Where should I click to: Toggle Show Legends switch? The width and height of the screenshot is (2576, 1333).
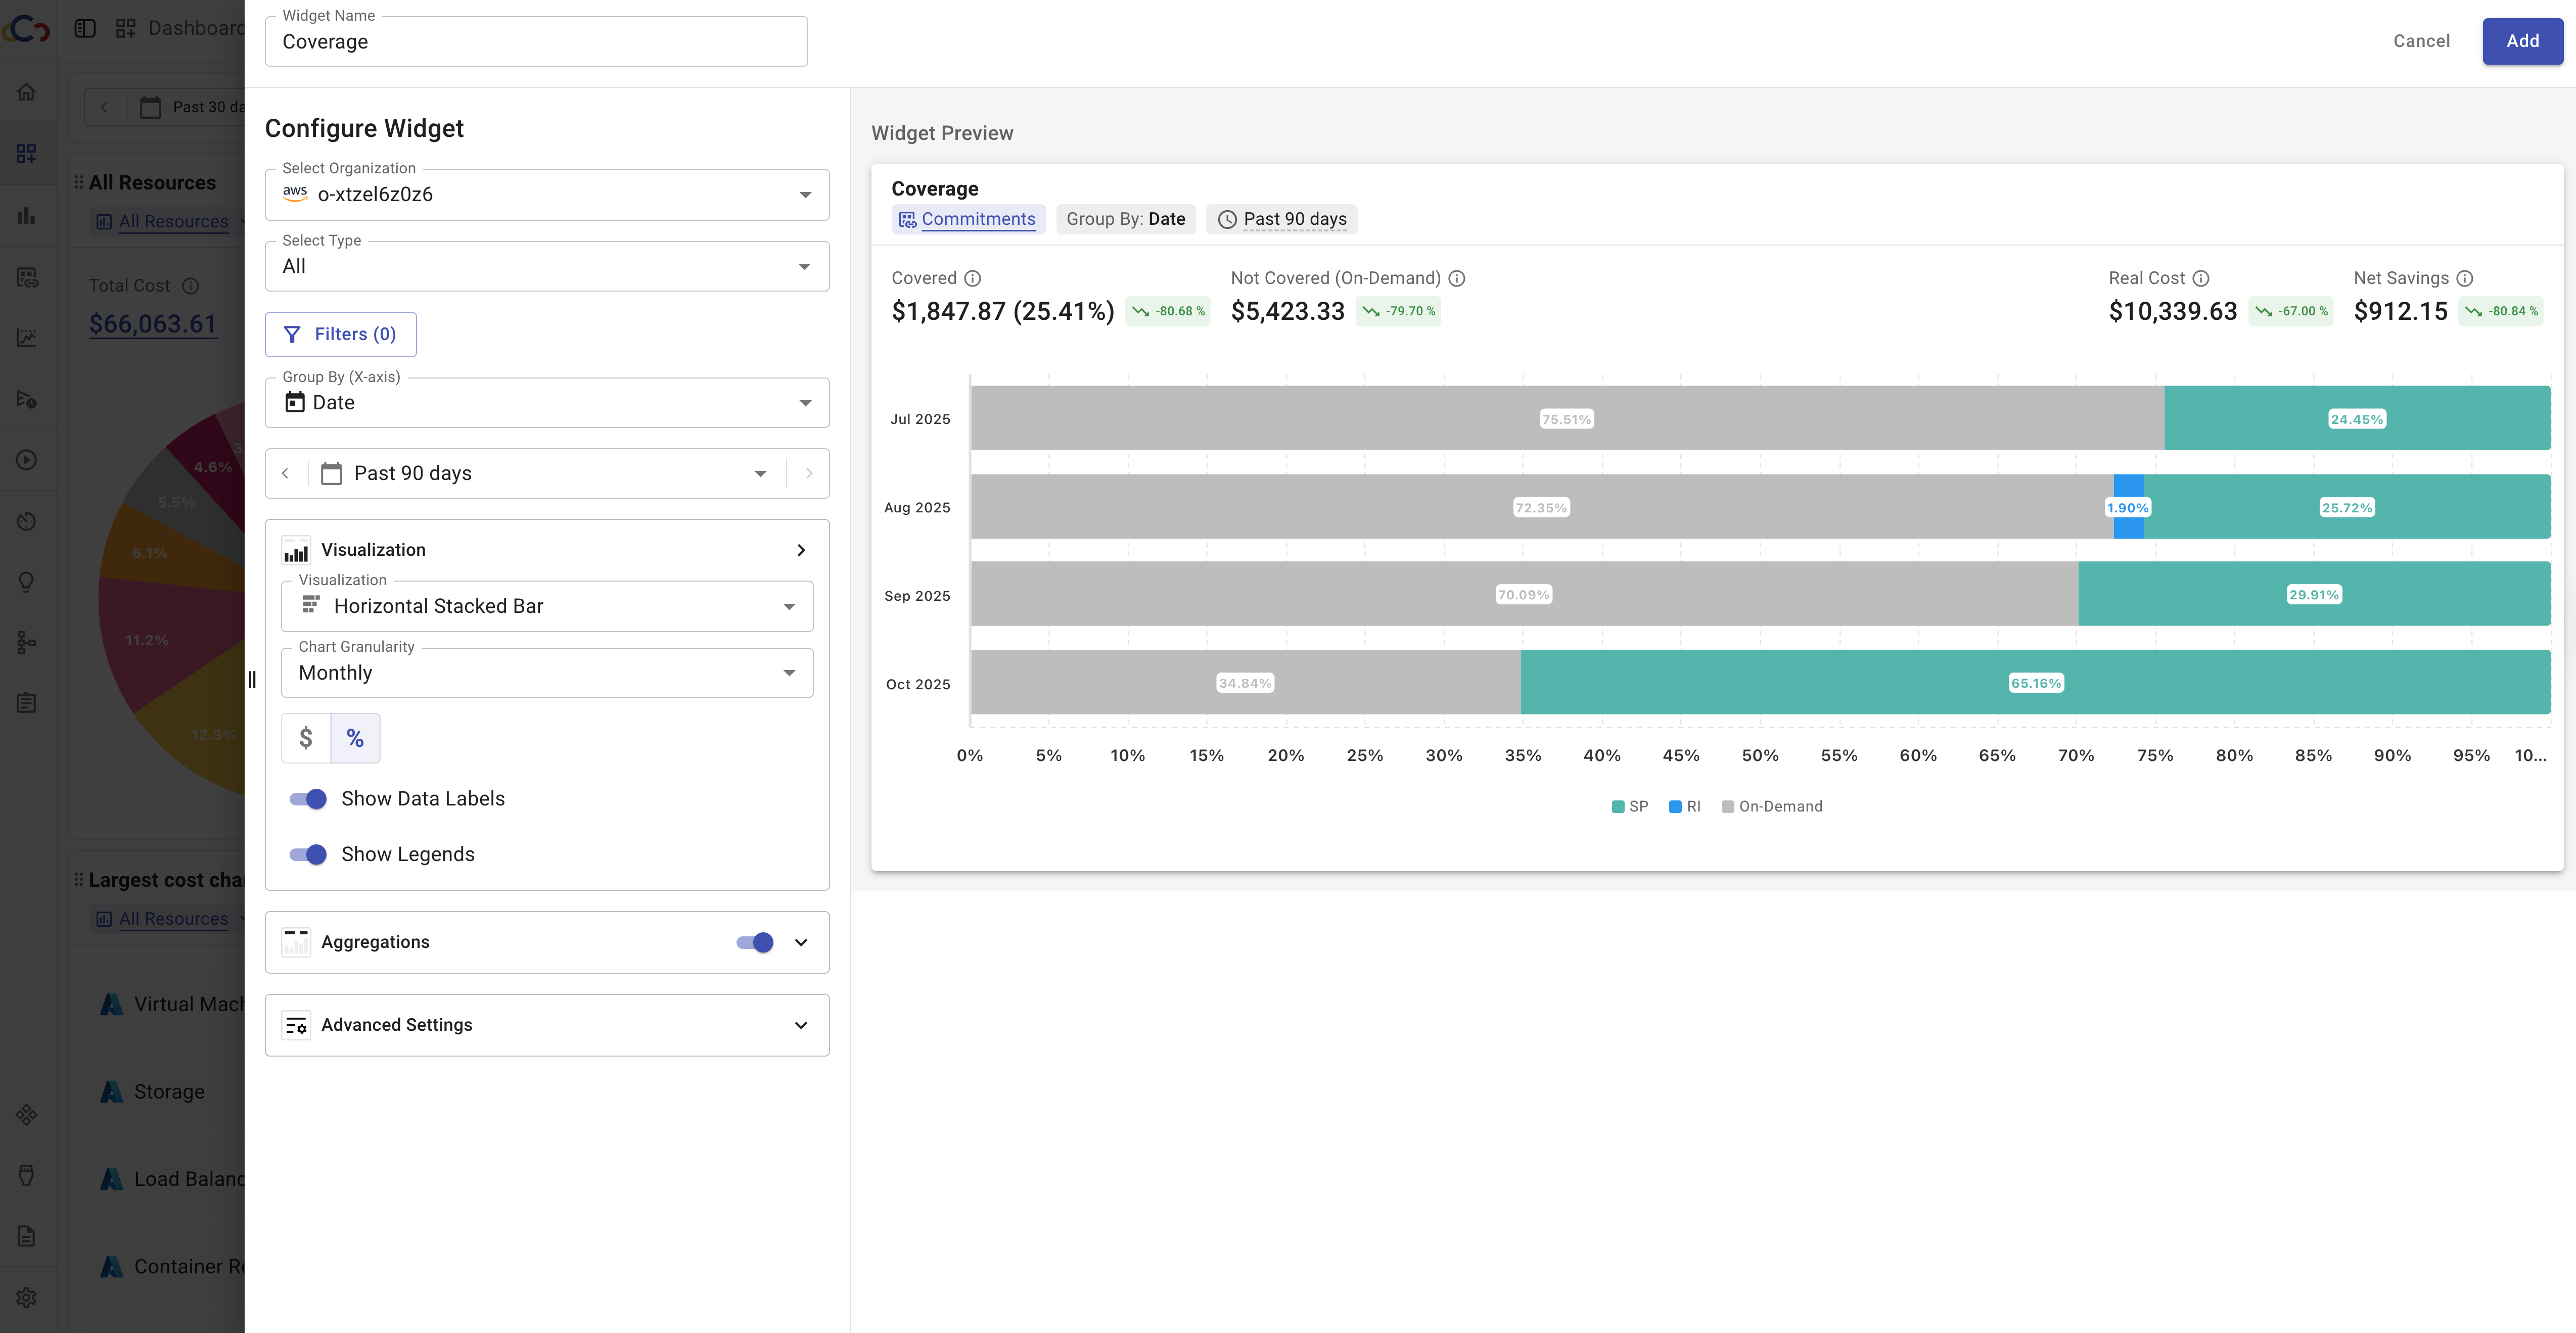308,854
